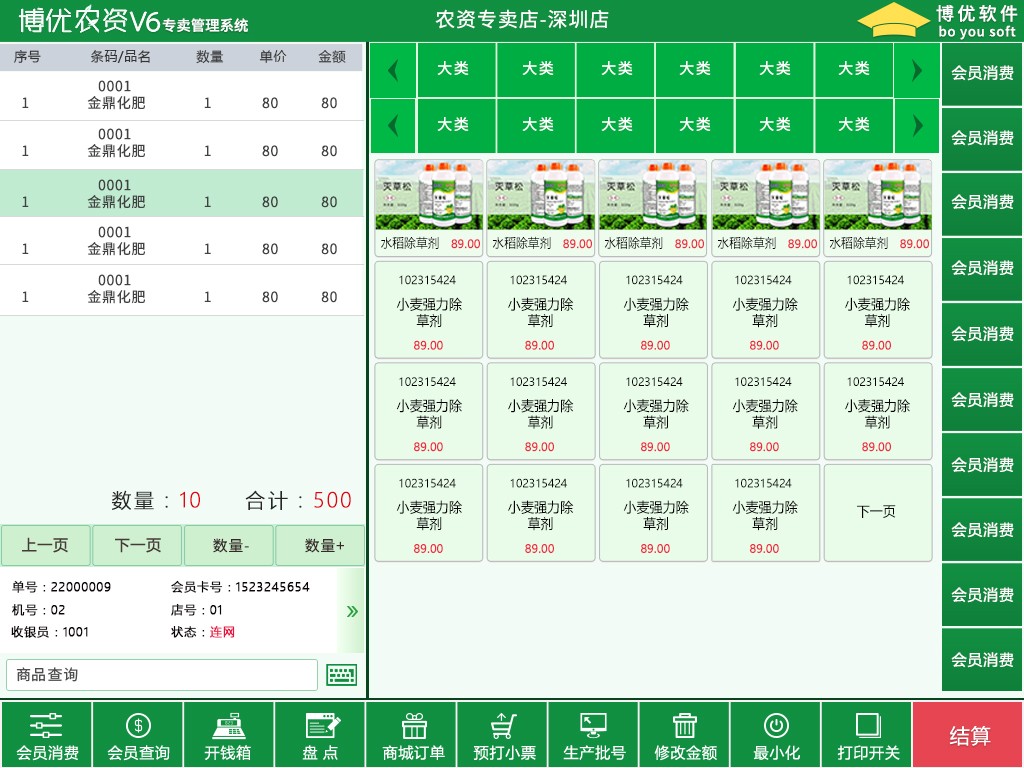Open 商城订单 mall orders

click(x=411, y=735)
